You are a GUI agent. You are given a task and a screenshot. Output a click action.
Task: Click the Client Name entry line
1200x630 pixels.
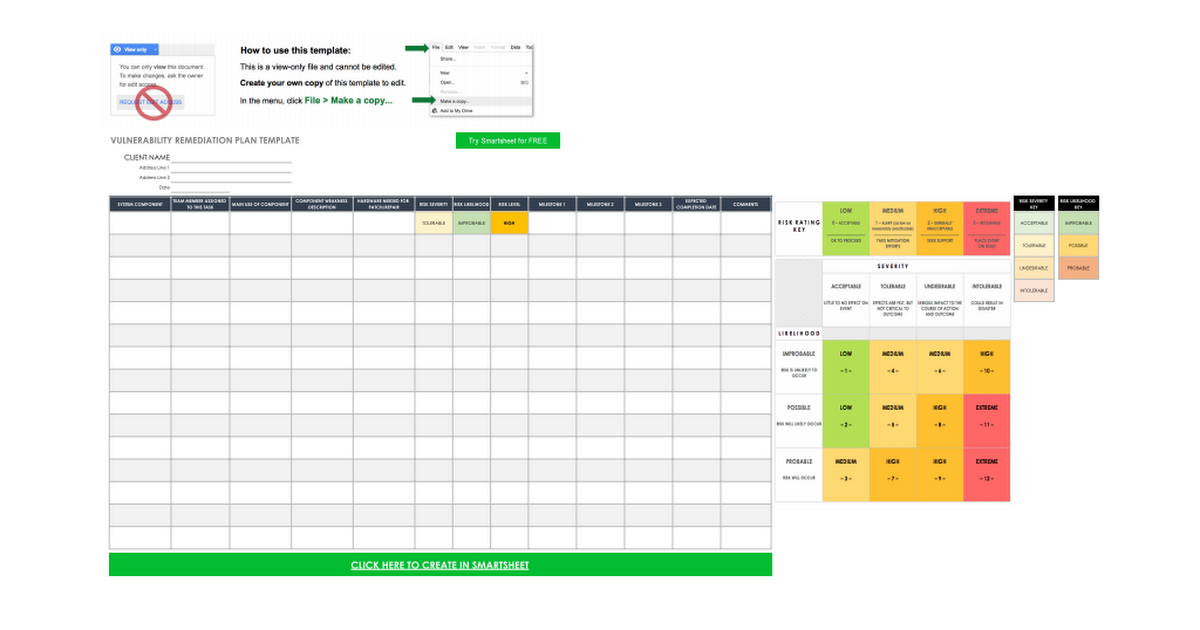(231, 158)
